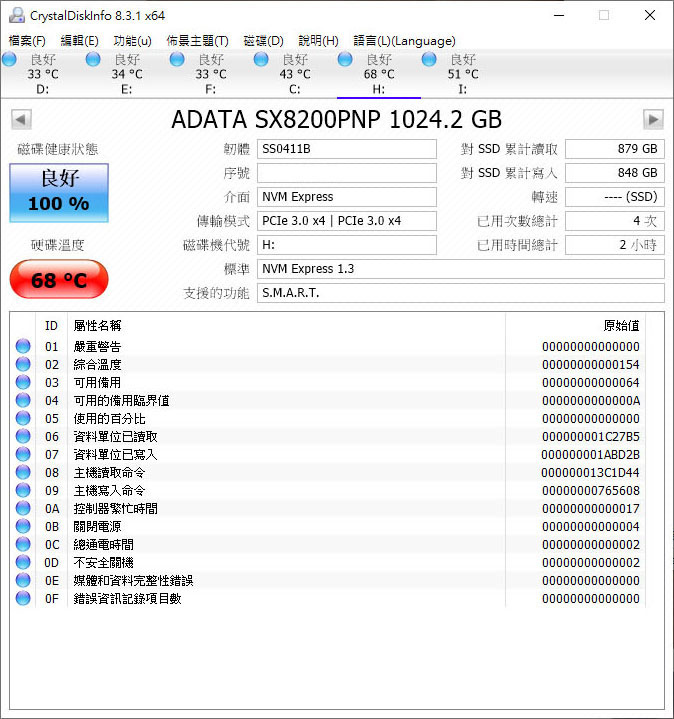Open the 檔案(F) menu
Screen dimensions: 674x719
click(27, 41)
